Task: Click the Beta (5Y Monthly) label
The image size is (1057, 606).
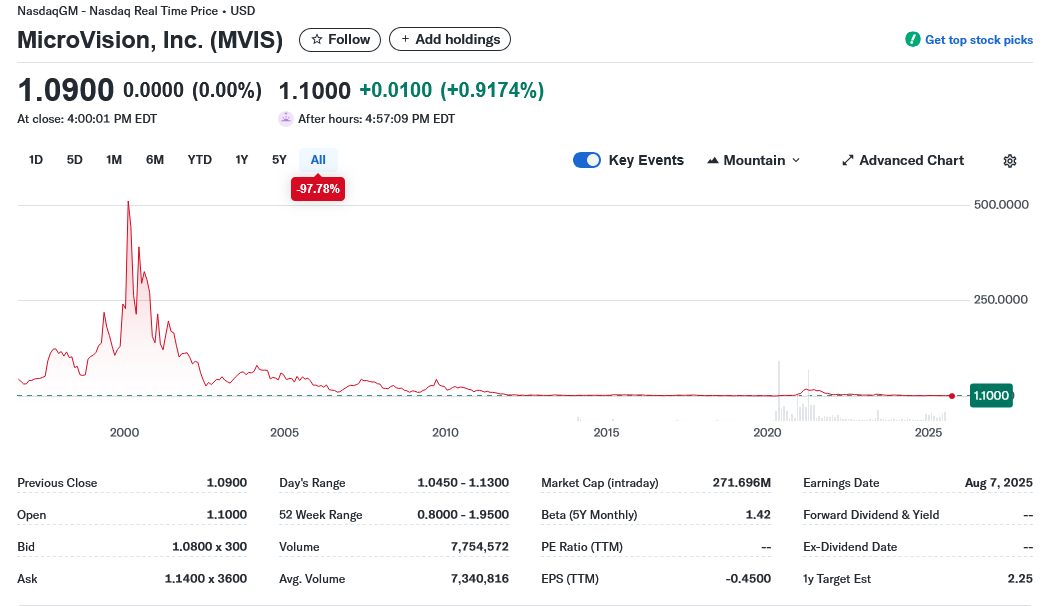Action: [589, 515]
